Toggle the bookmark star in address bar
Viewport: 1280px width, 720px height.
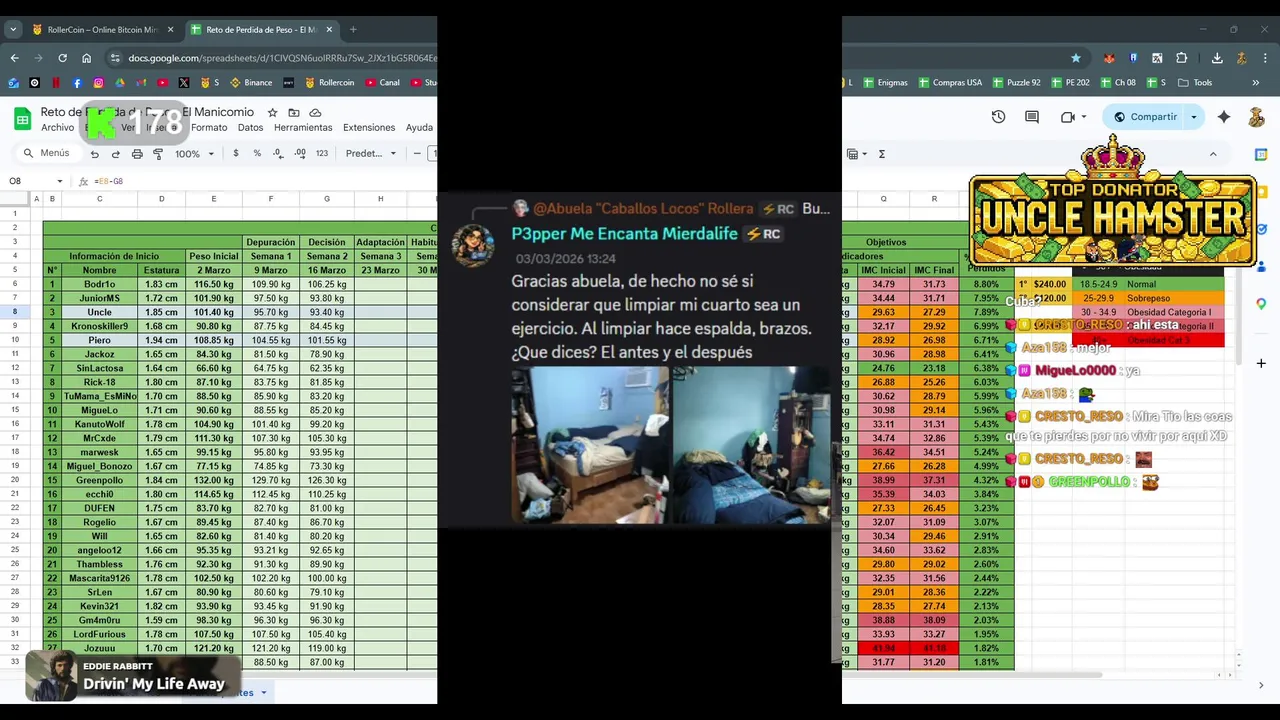coord(1076,58)
